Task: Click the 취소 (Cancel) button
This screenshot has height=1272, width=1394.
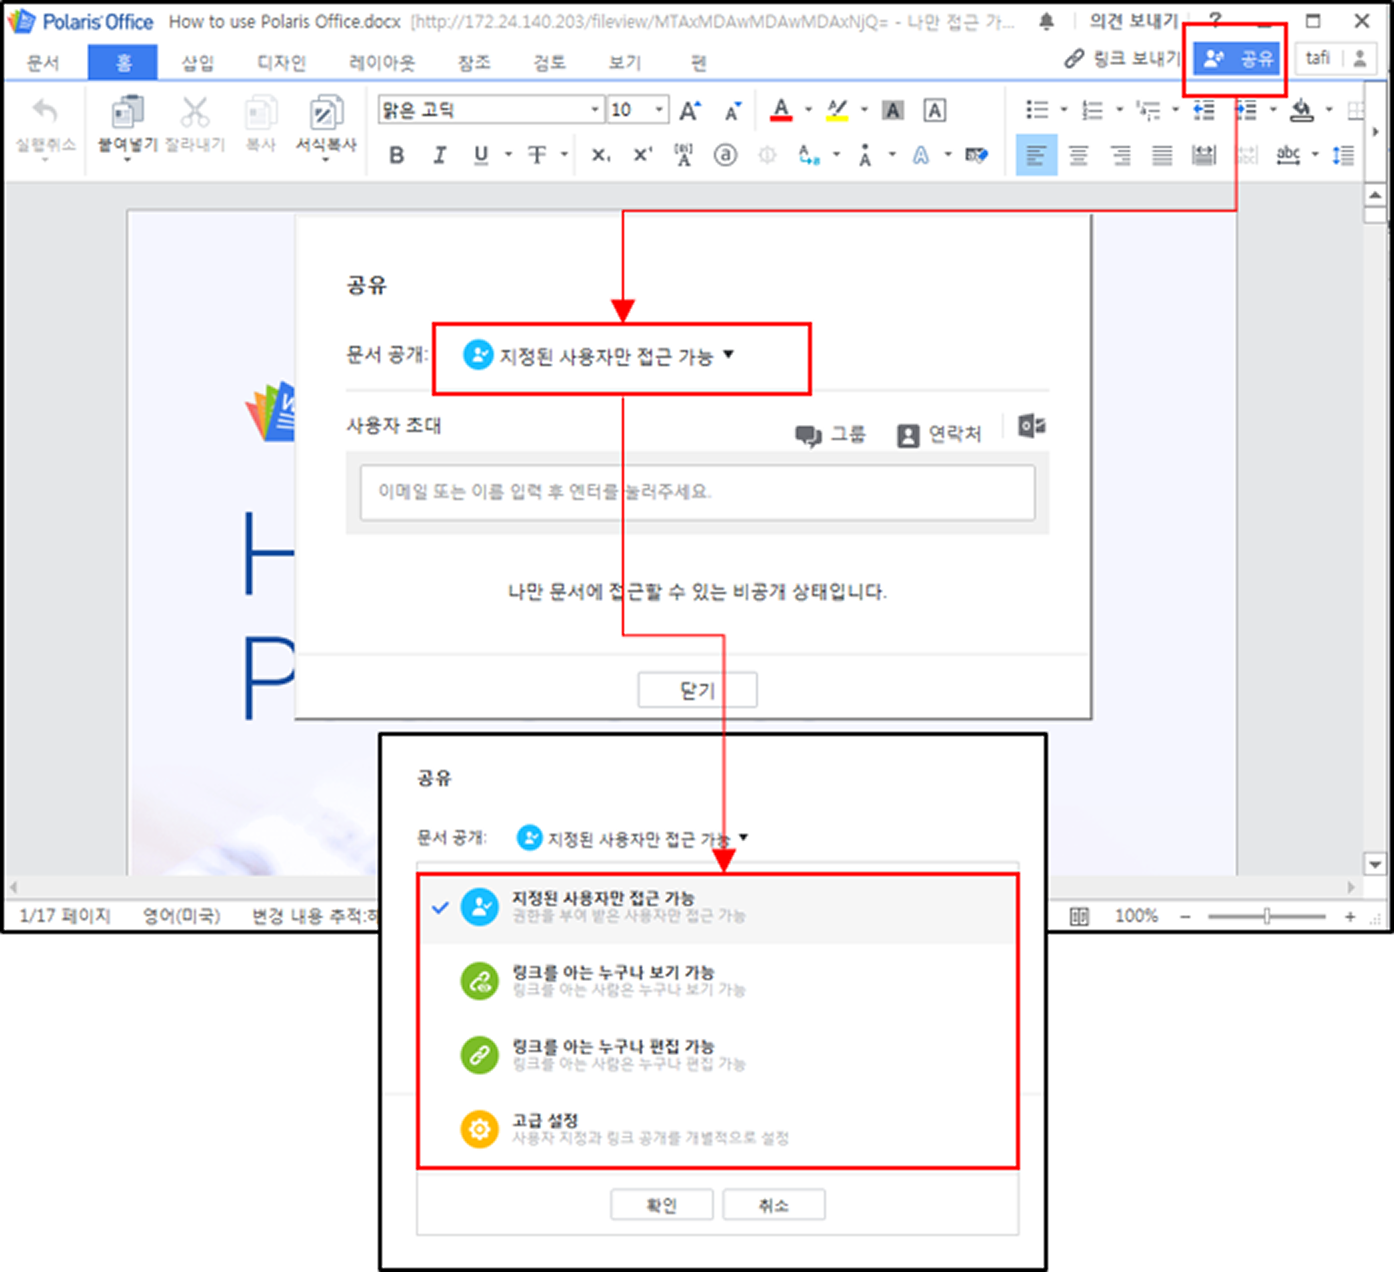Action: point(774,1205)
